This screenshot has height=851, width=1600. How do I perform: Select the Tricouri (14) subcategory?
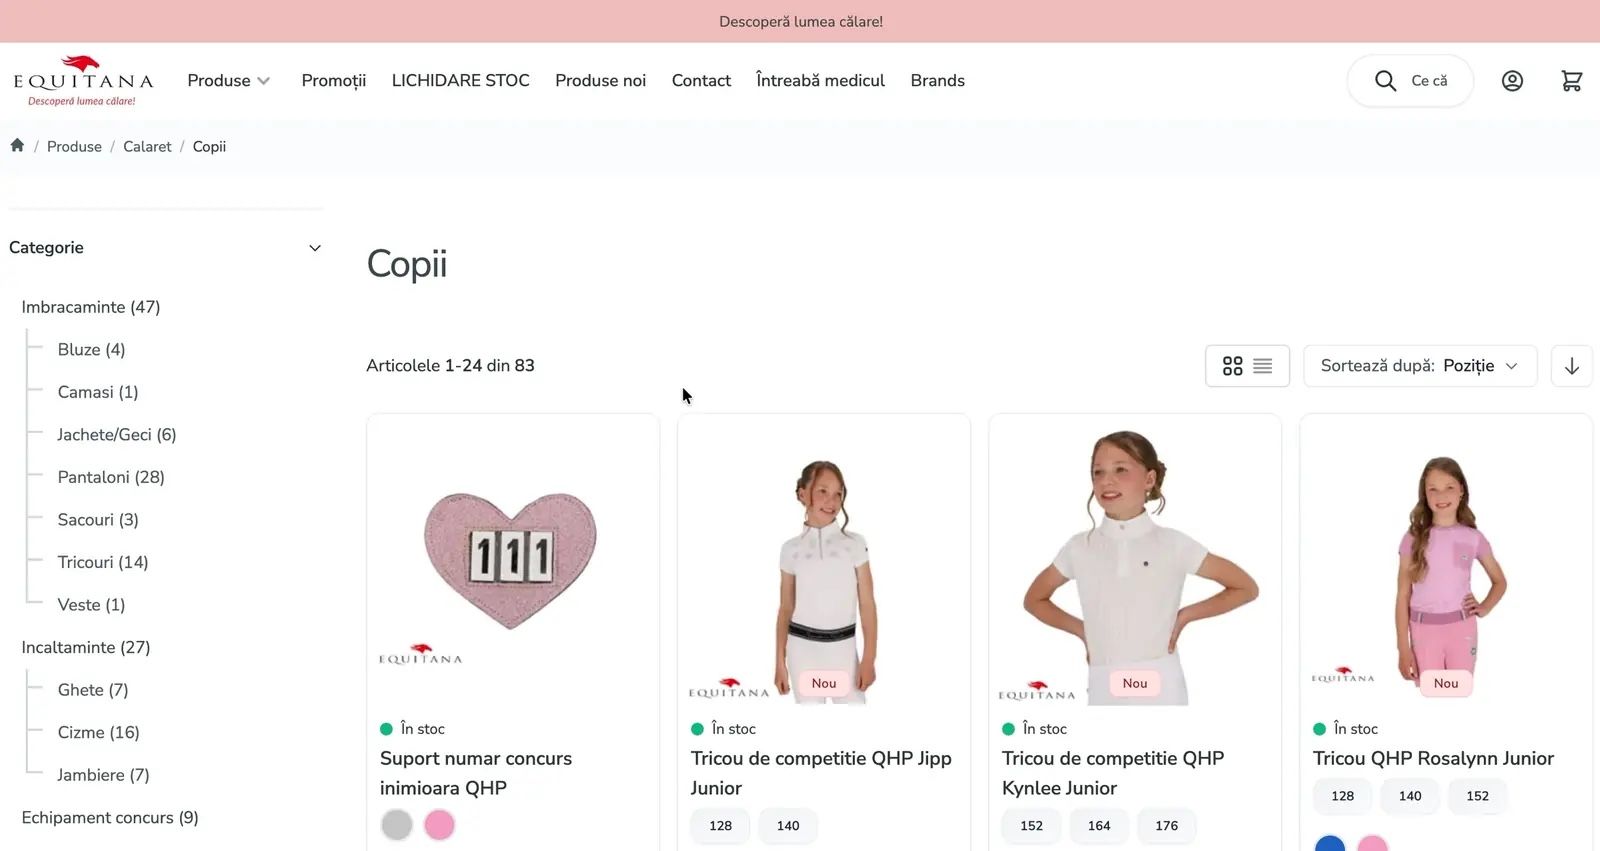pos(103,562)
